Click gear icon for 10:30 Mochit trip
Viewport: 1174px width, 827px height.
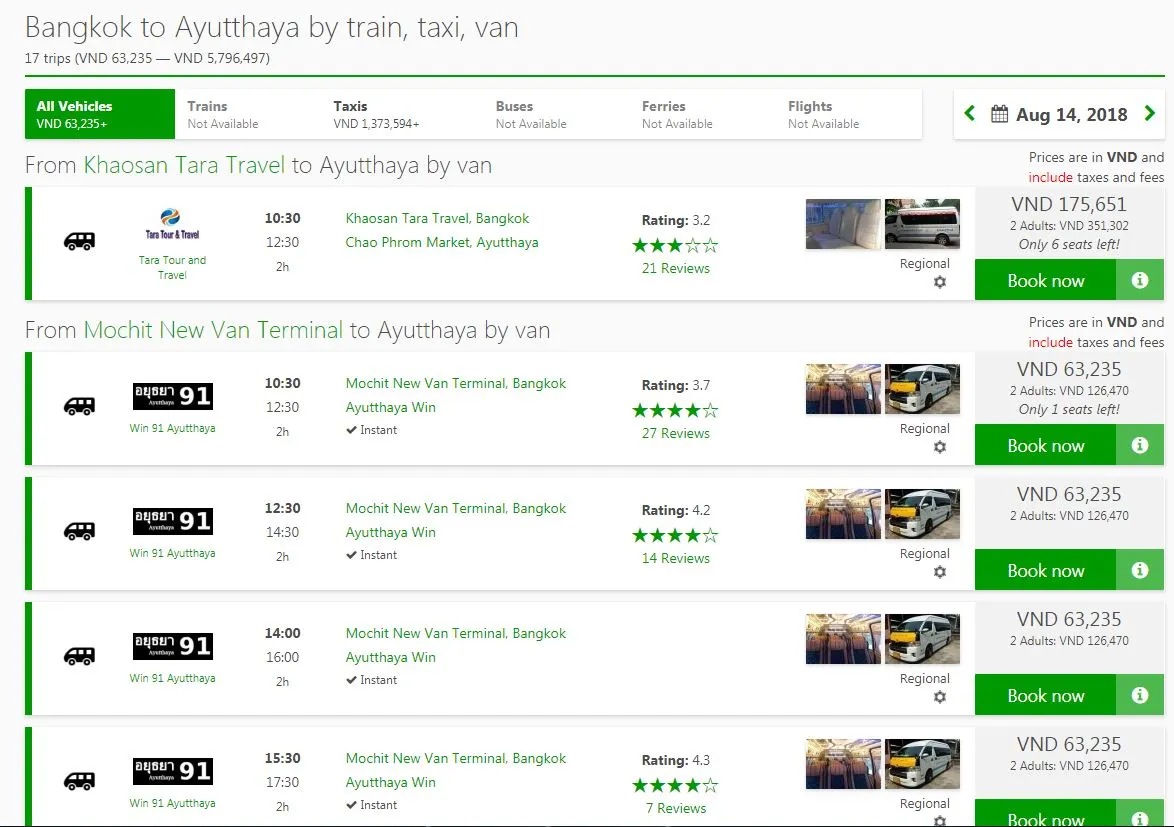(x=940, y=447)
